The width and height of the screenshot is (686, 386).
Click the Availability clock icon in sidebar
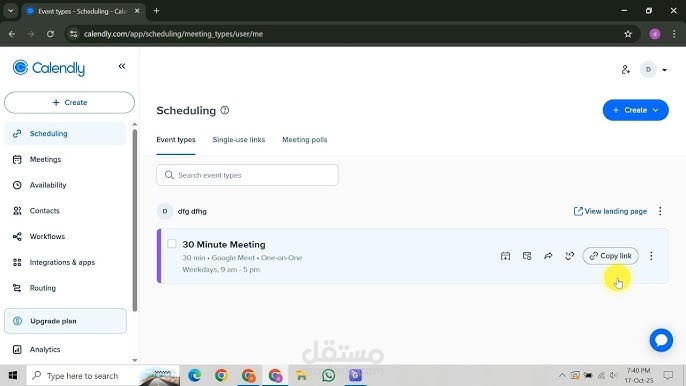(17, 185)
